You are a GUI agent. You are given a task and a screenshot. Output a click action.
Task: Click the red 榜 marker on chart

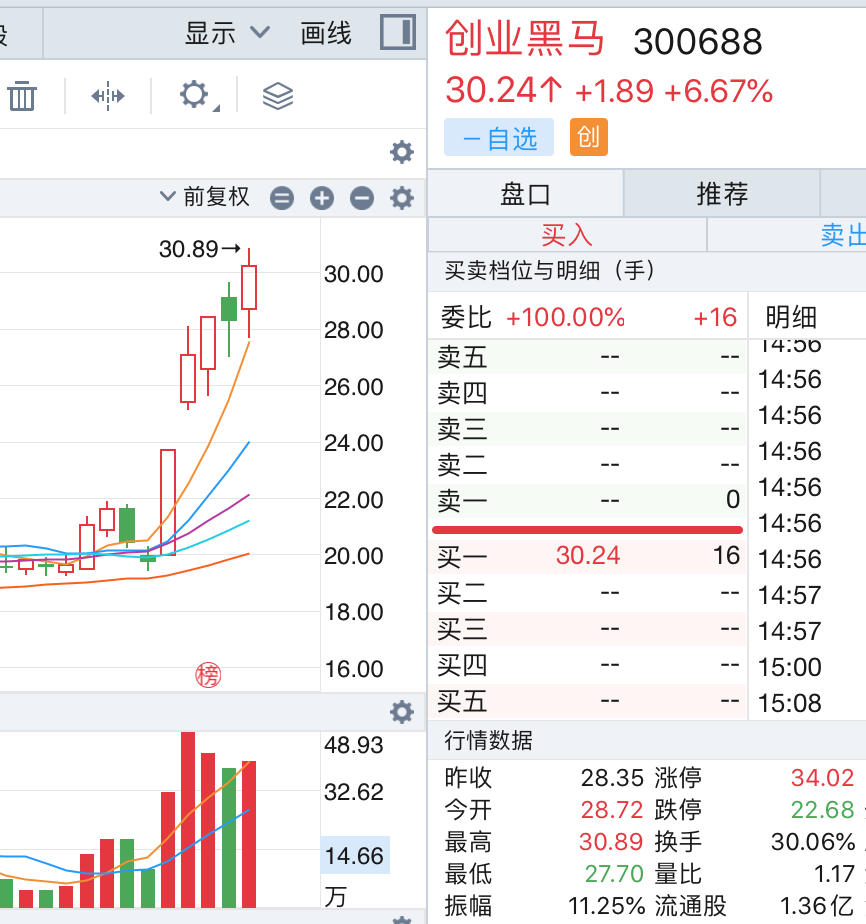pyautogui.click(x=208, y=675)
